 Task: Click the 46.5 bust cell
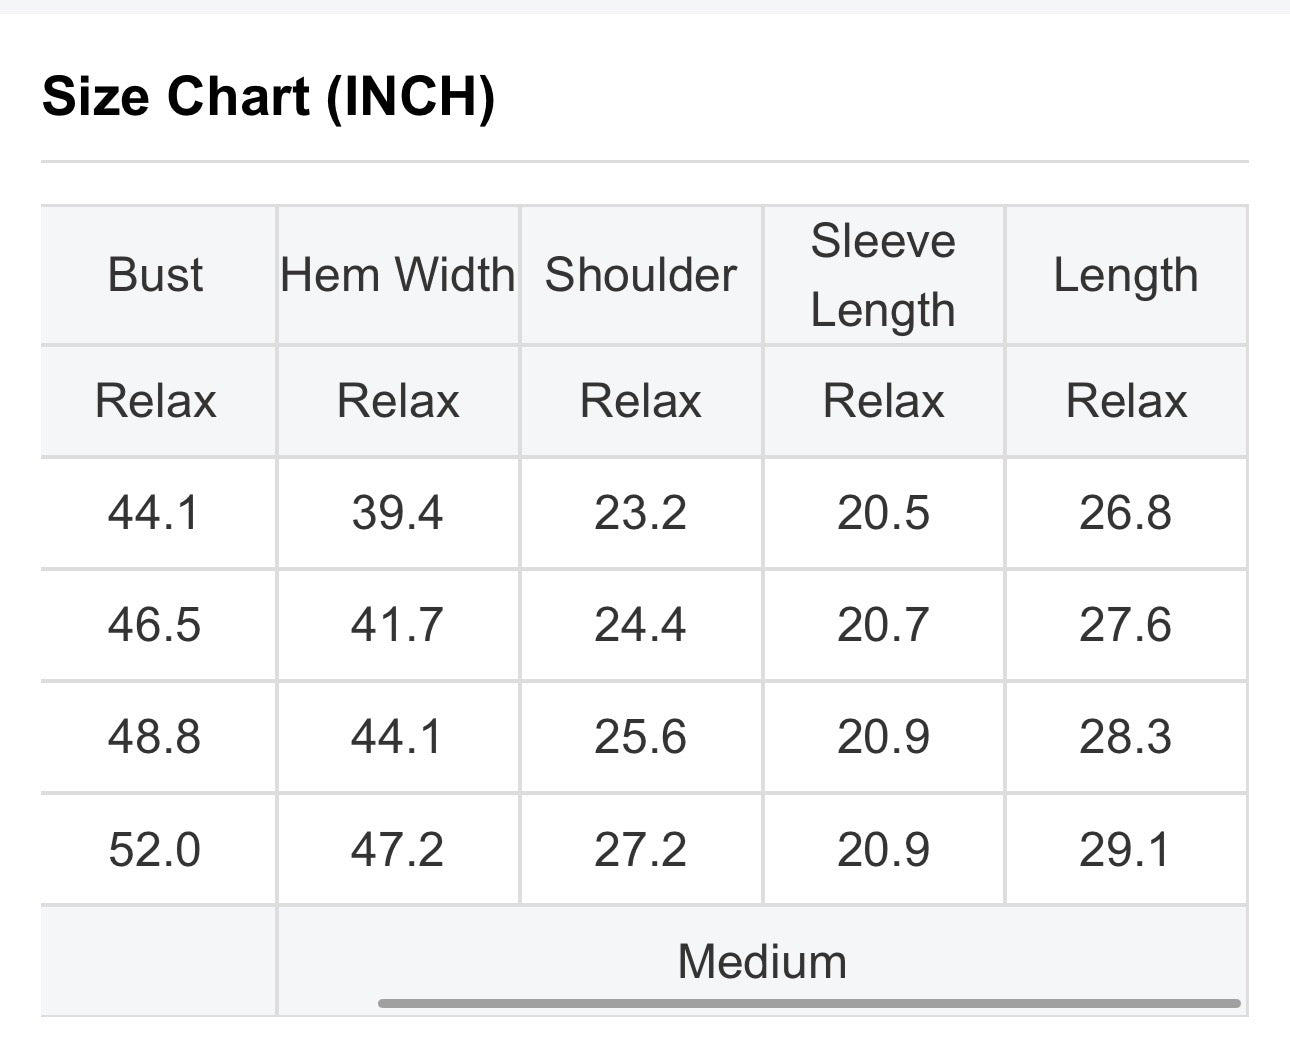pyautogui.click(x=157, y=626)
